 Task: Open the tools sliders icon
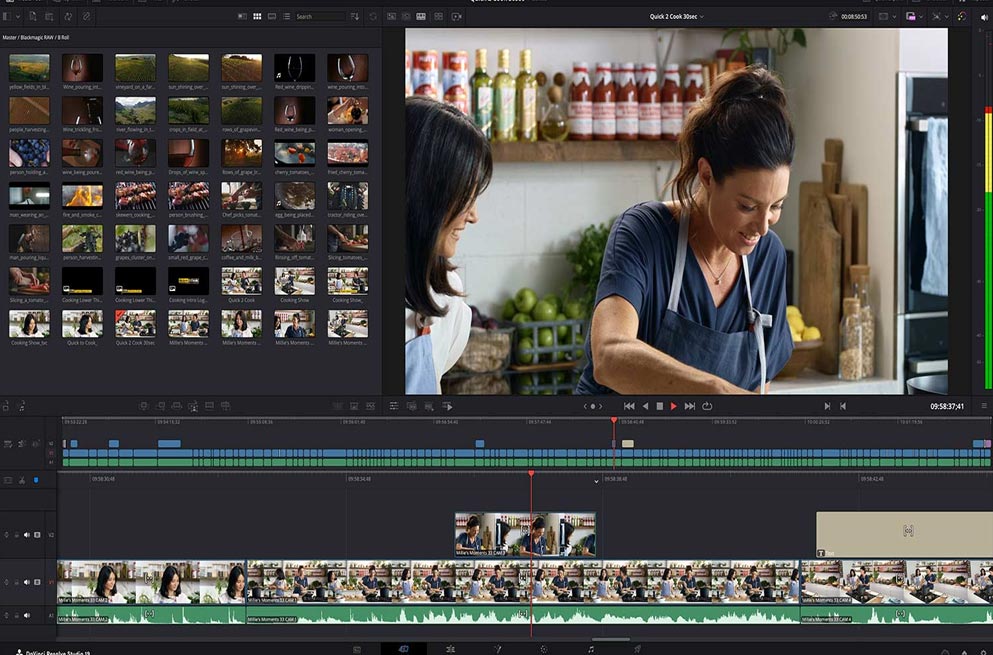(394, 406)
